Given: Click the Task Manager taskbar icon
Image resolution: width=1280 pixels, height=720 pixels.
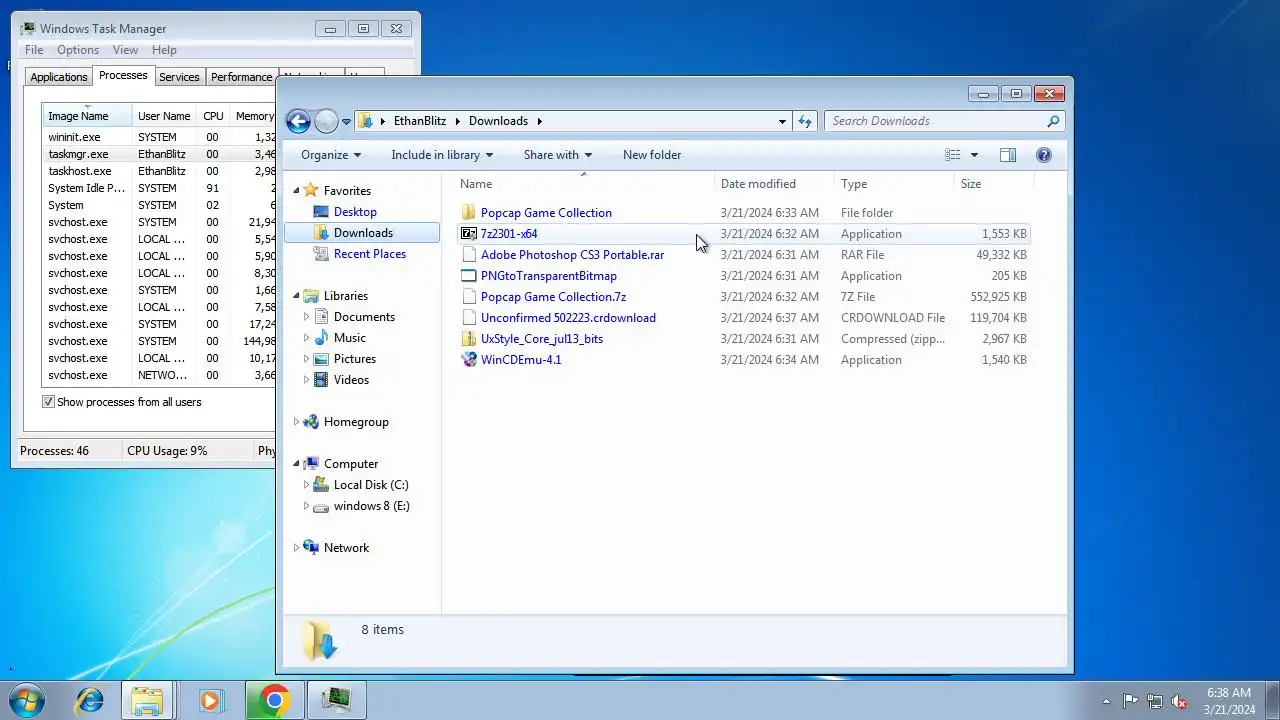Looking at the screenshot, I should 336,700.
